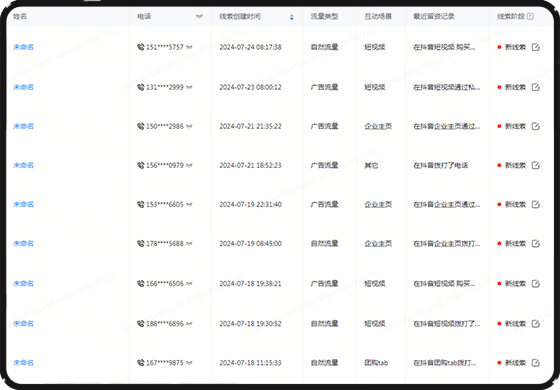This screenshot has width=560, height=390.
Task: Click edit icon on 167****9875 row
Action: pyautogui.click(x=535, y=363)
